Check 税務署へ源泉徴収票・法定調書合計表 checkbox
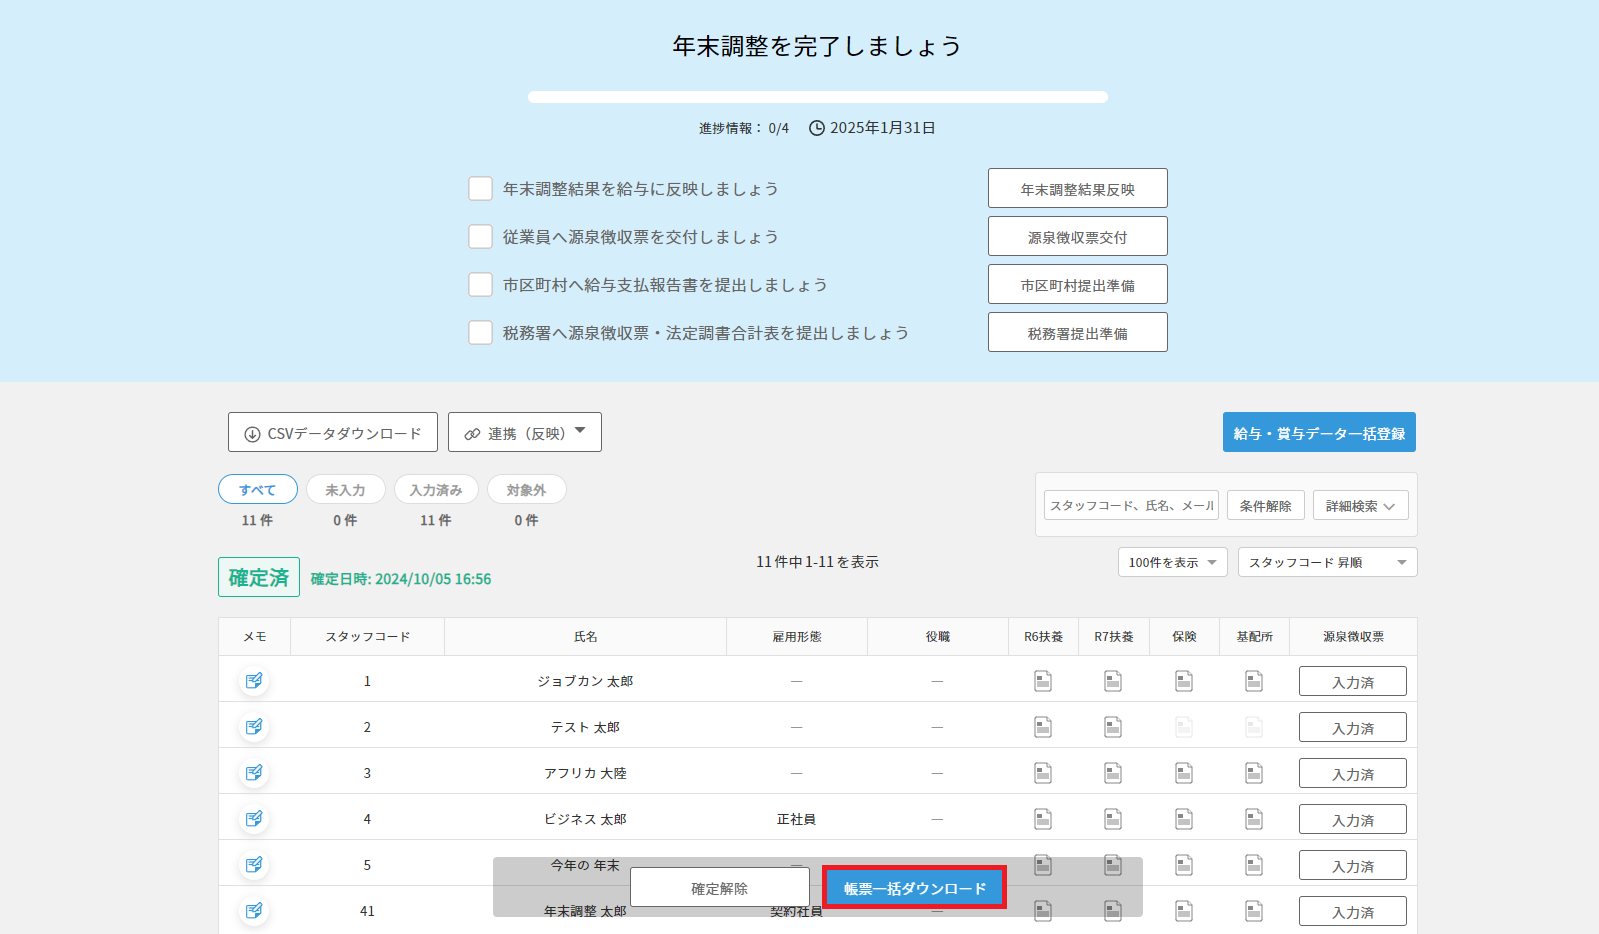This screenshot has height=934, width=1599. pyautogui.click(x=481, y=333)
